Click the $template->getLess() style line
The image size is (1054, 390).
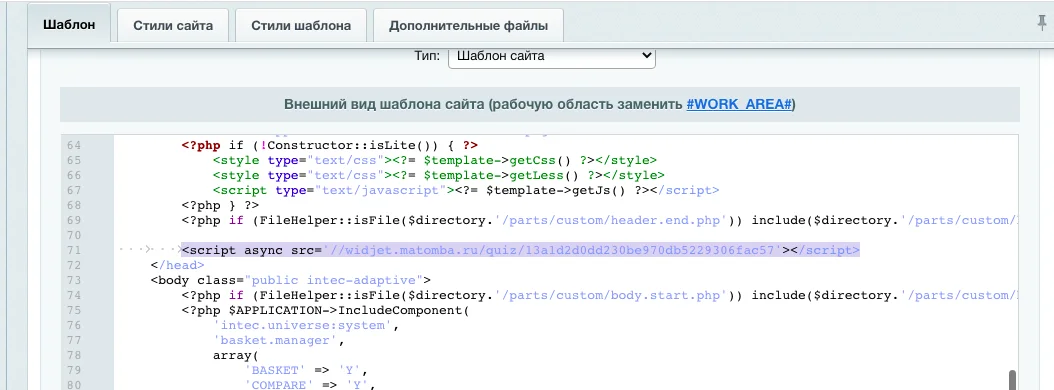pos(439,175)
